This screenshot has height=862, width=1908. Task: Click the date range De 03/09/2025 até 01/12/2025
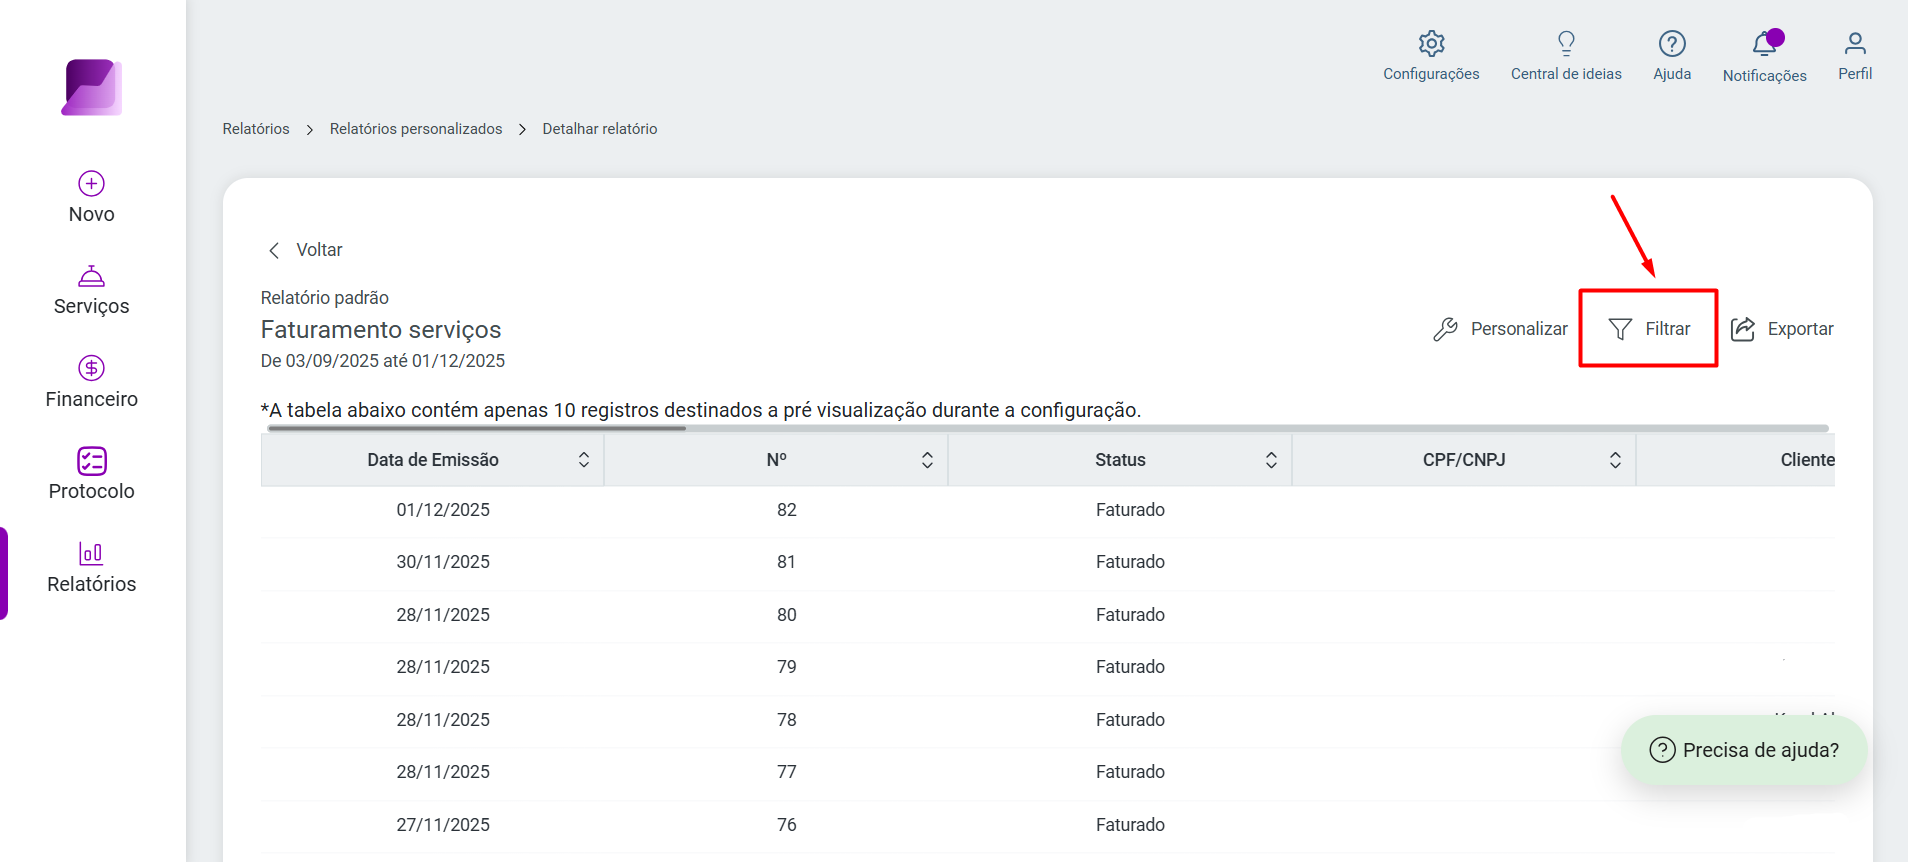click(383, 361)
